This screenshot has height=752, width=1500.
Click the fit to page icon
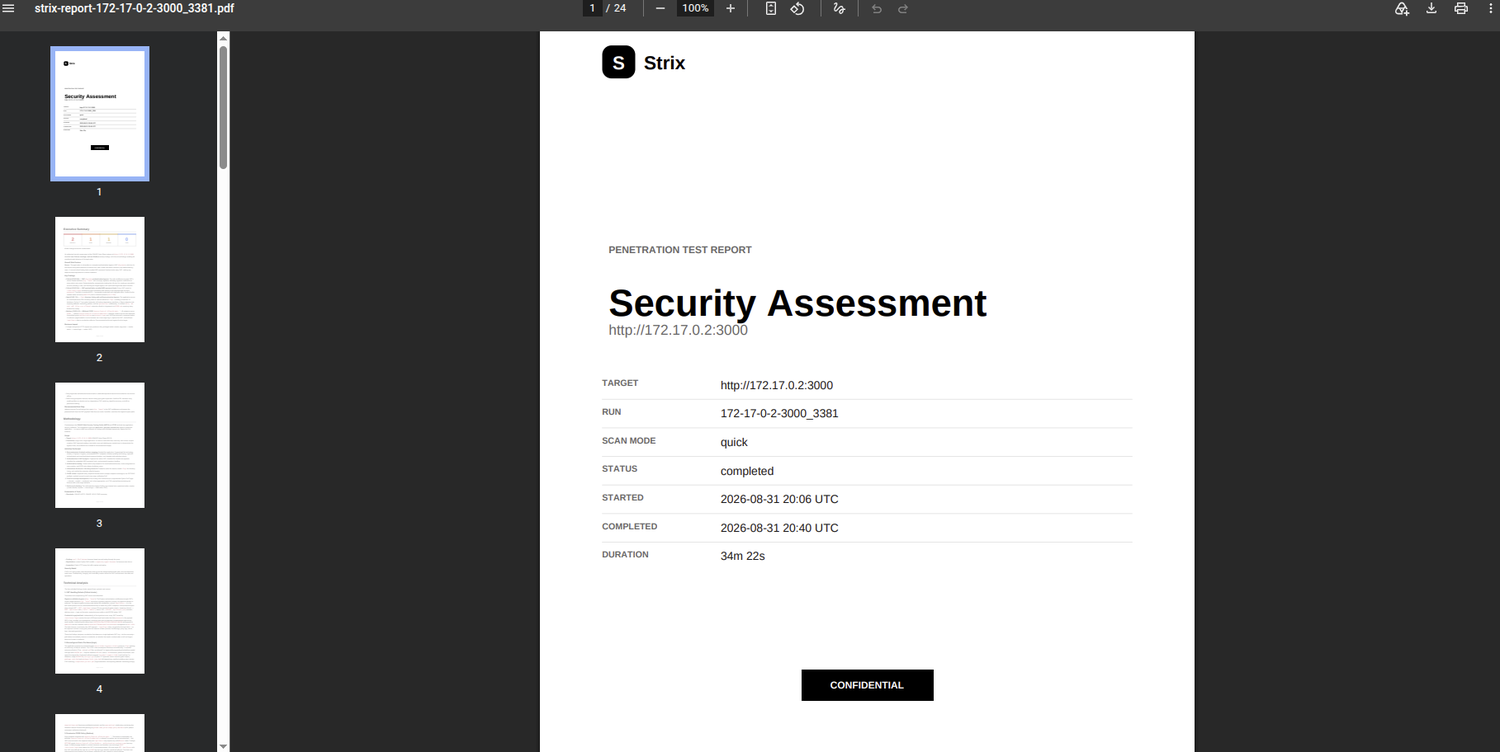[771, 8]
